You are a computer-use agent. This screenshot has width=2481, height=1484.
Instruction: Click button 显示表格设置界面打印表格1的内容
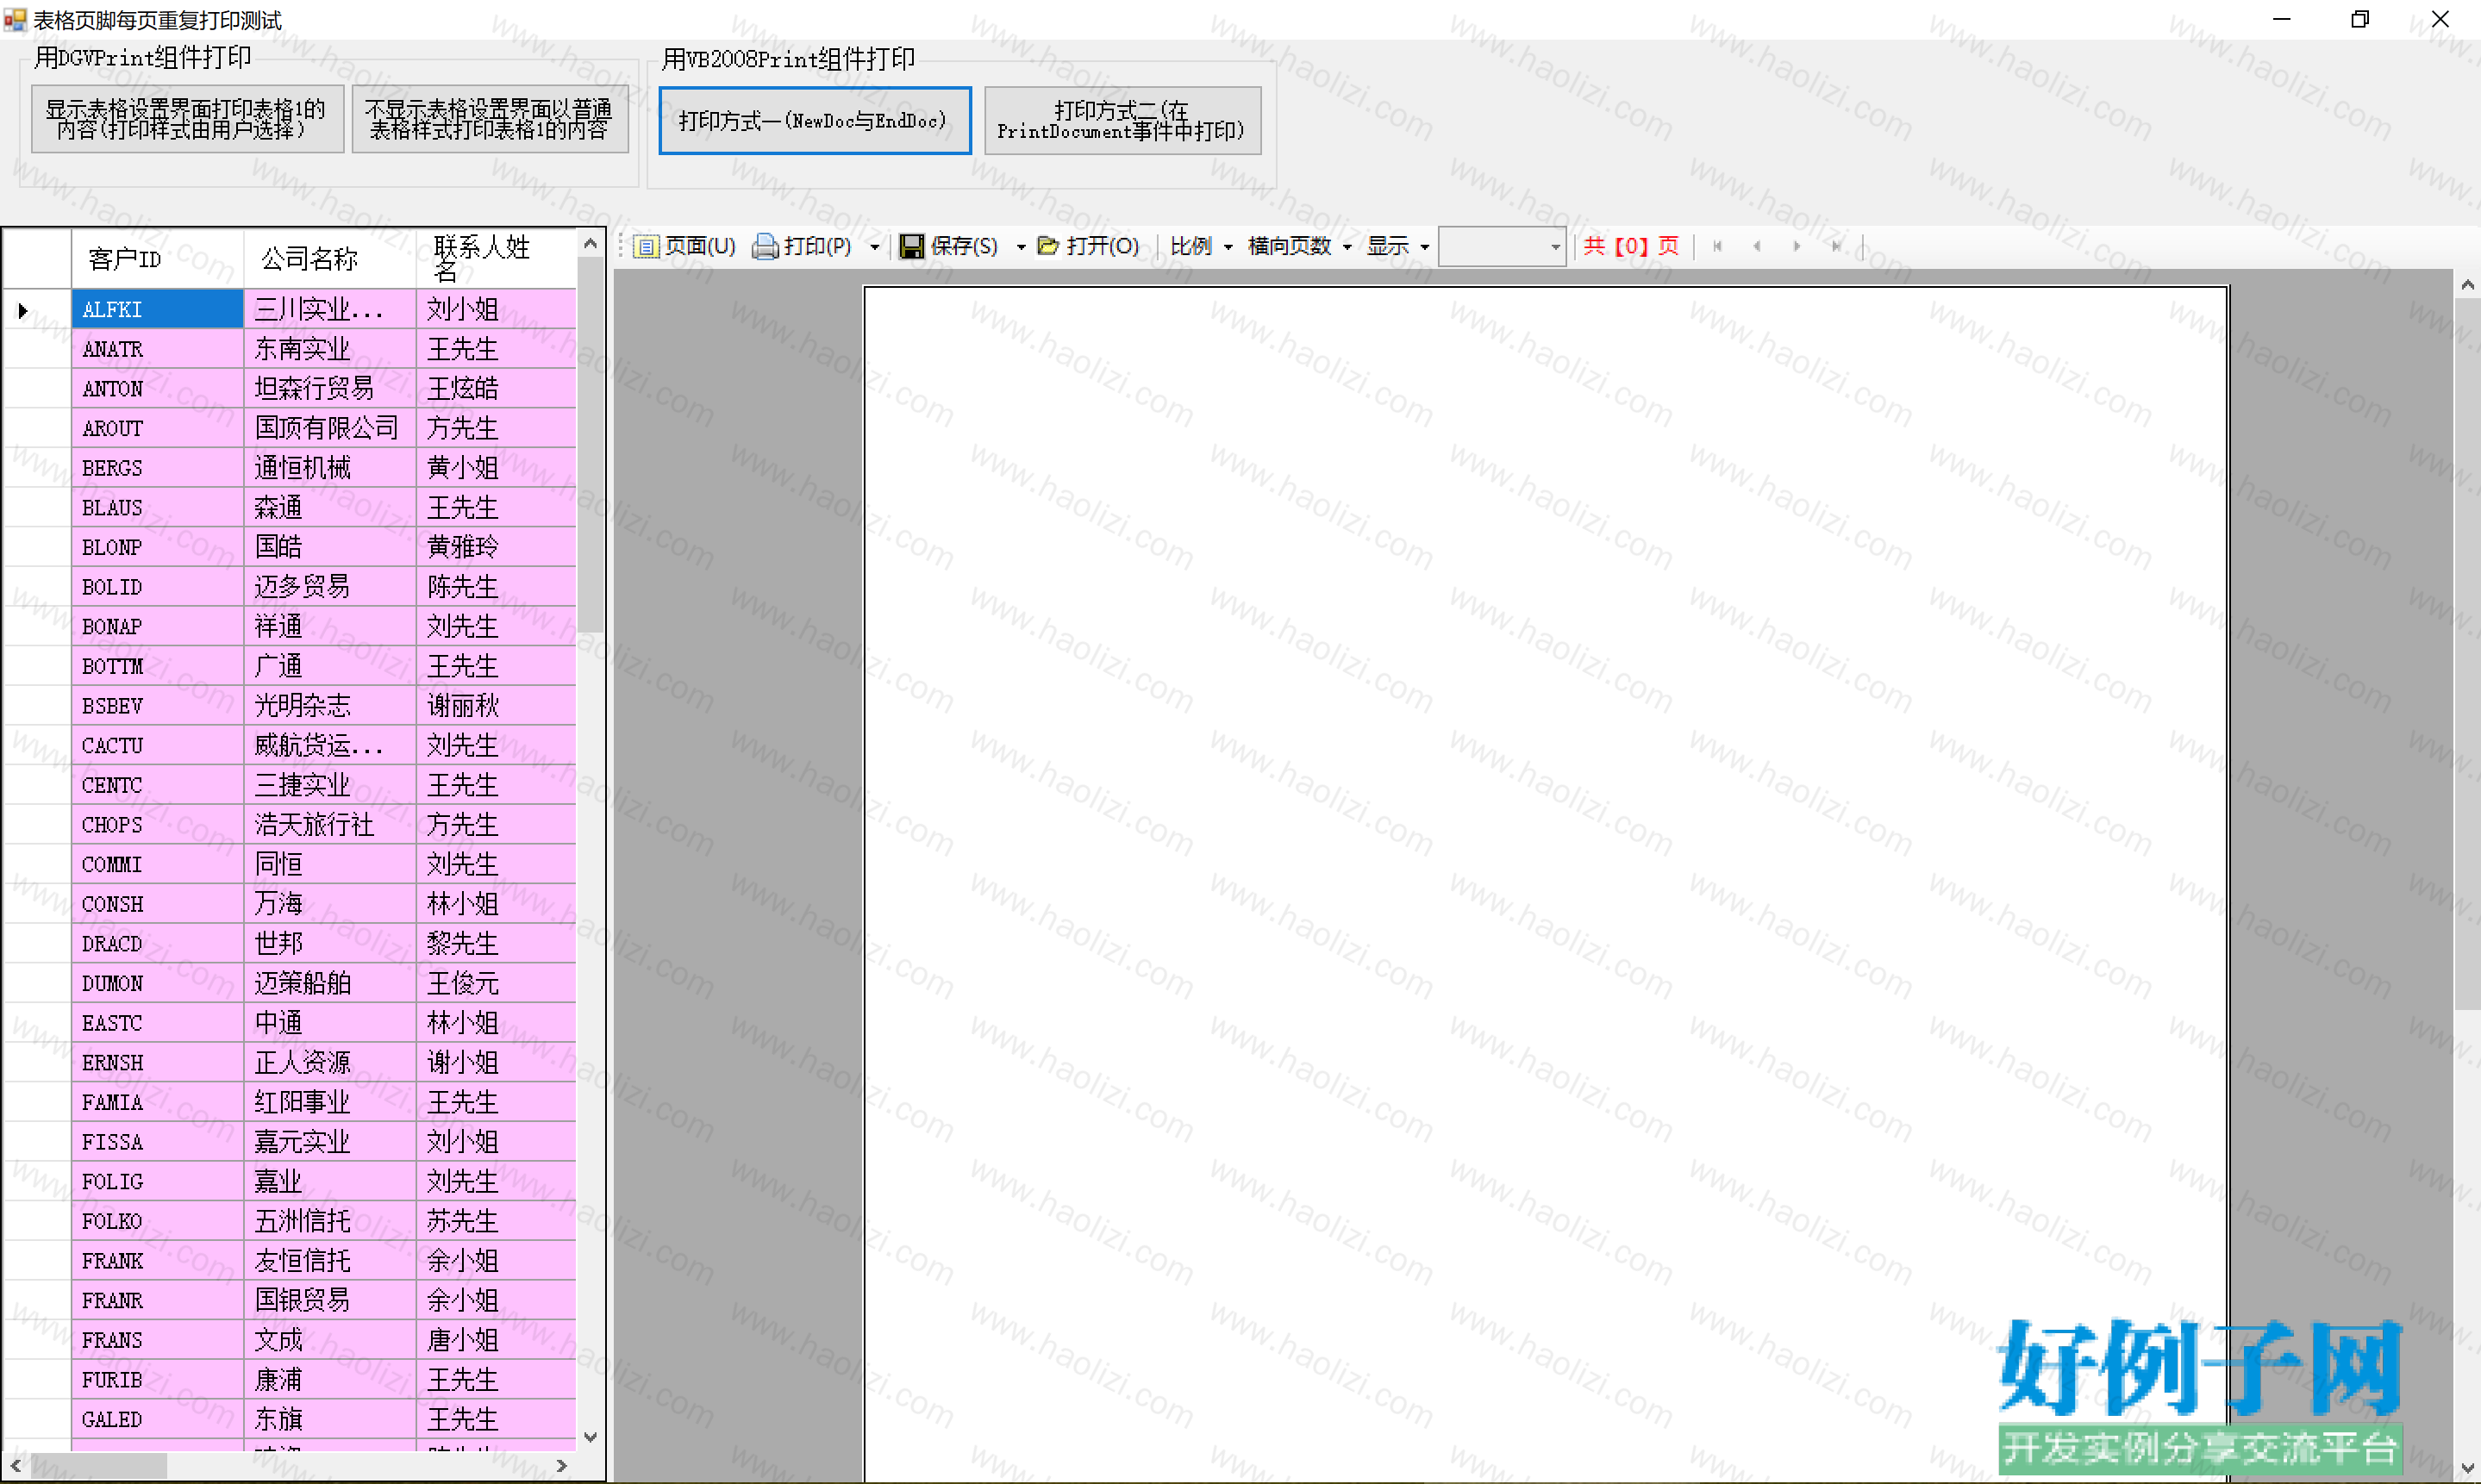[187, 119]
